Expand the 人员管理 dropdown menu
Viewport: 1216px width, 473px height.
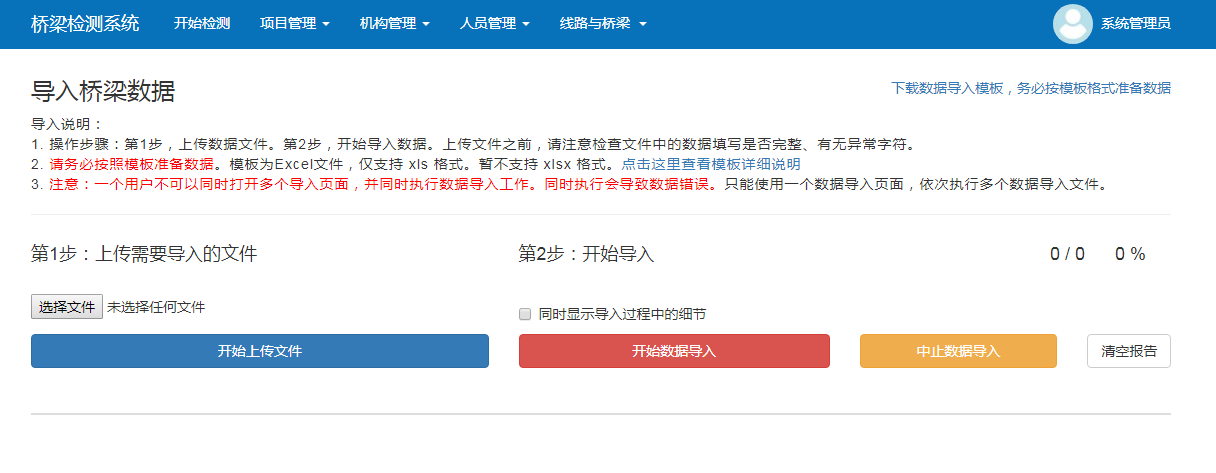point(494,23)
